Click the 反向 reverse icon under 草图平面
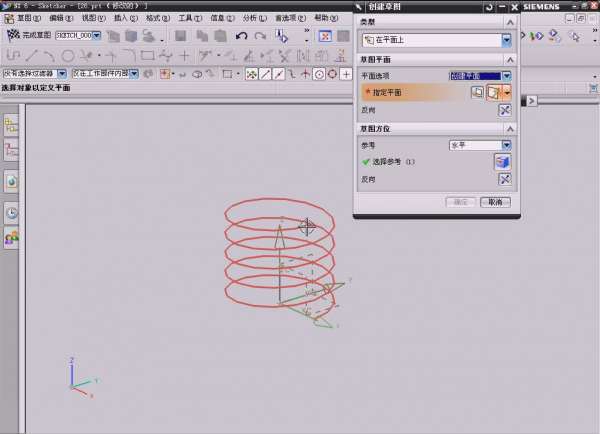 pyautogui.click(x=505, y=110)
